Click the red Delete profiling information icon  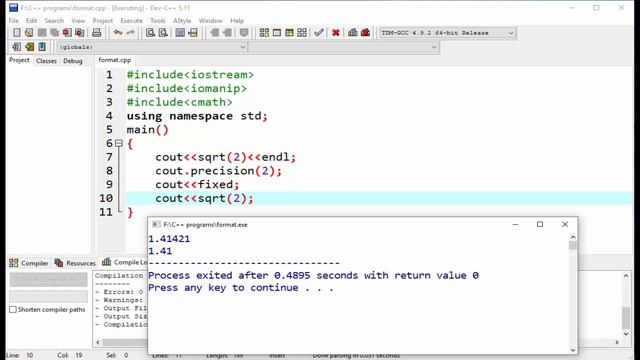[365, 33]
